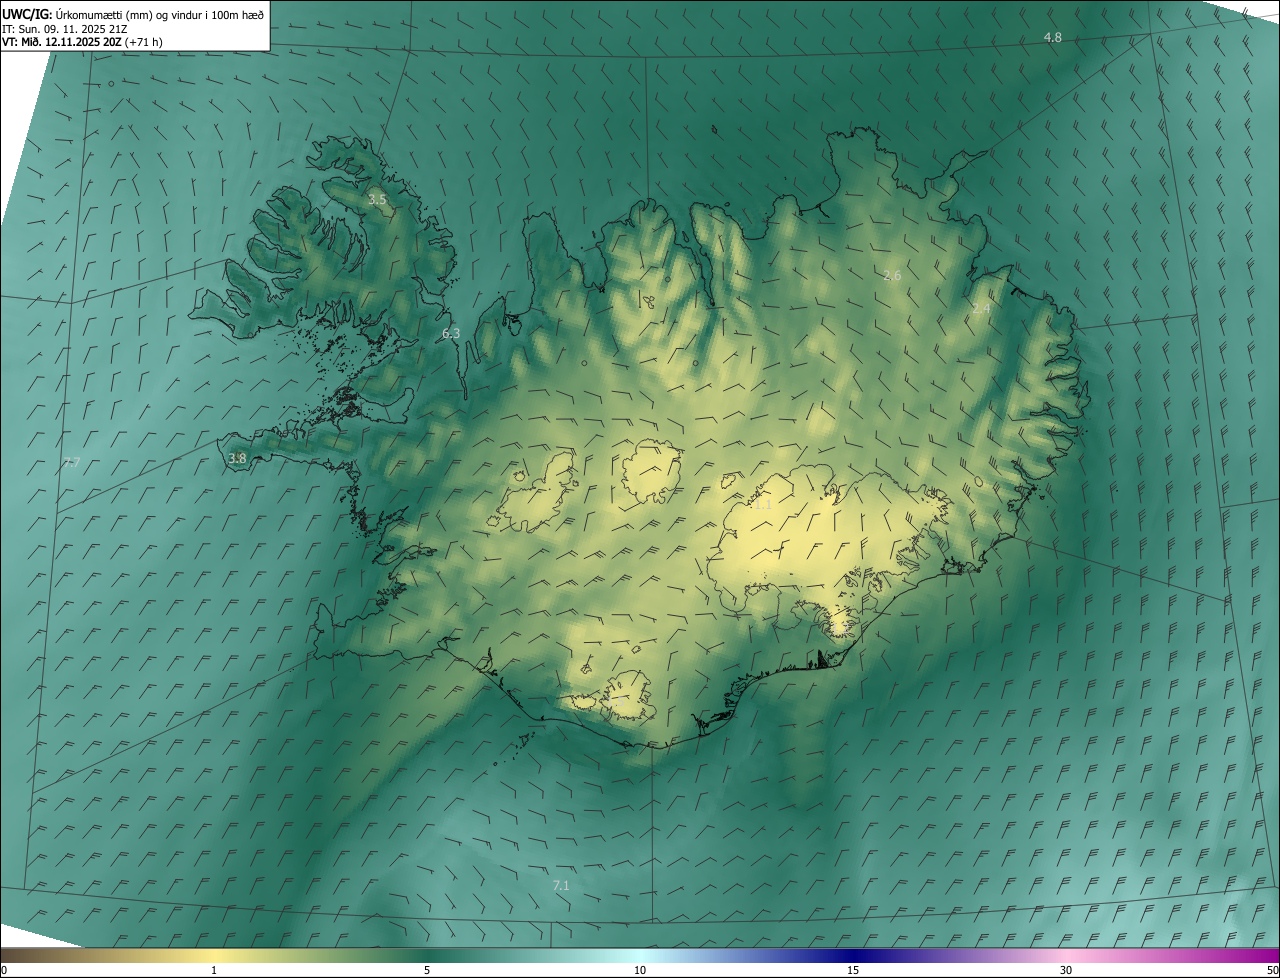Click the 10 tick on the color scale
Viewport: 1280px width, 978px height.
point(640,970)
